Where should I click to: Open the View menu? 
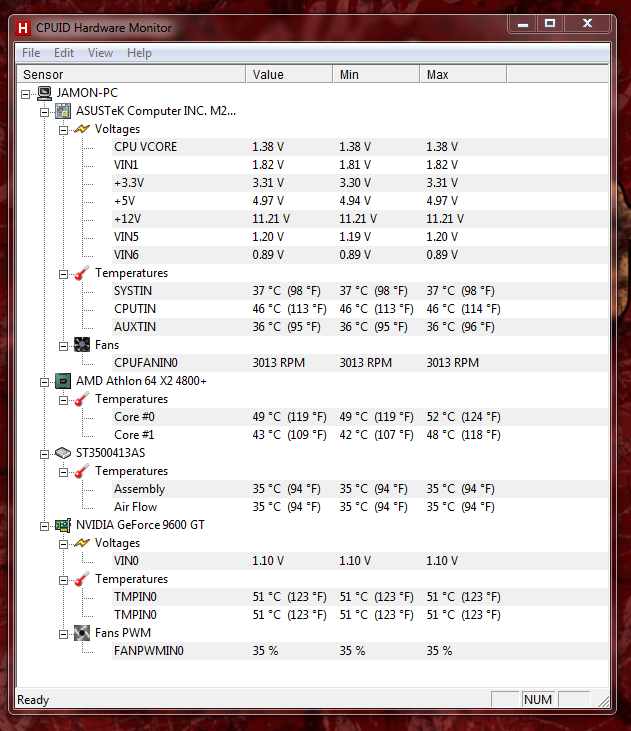(100, 53)
